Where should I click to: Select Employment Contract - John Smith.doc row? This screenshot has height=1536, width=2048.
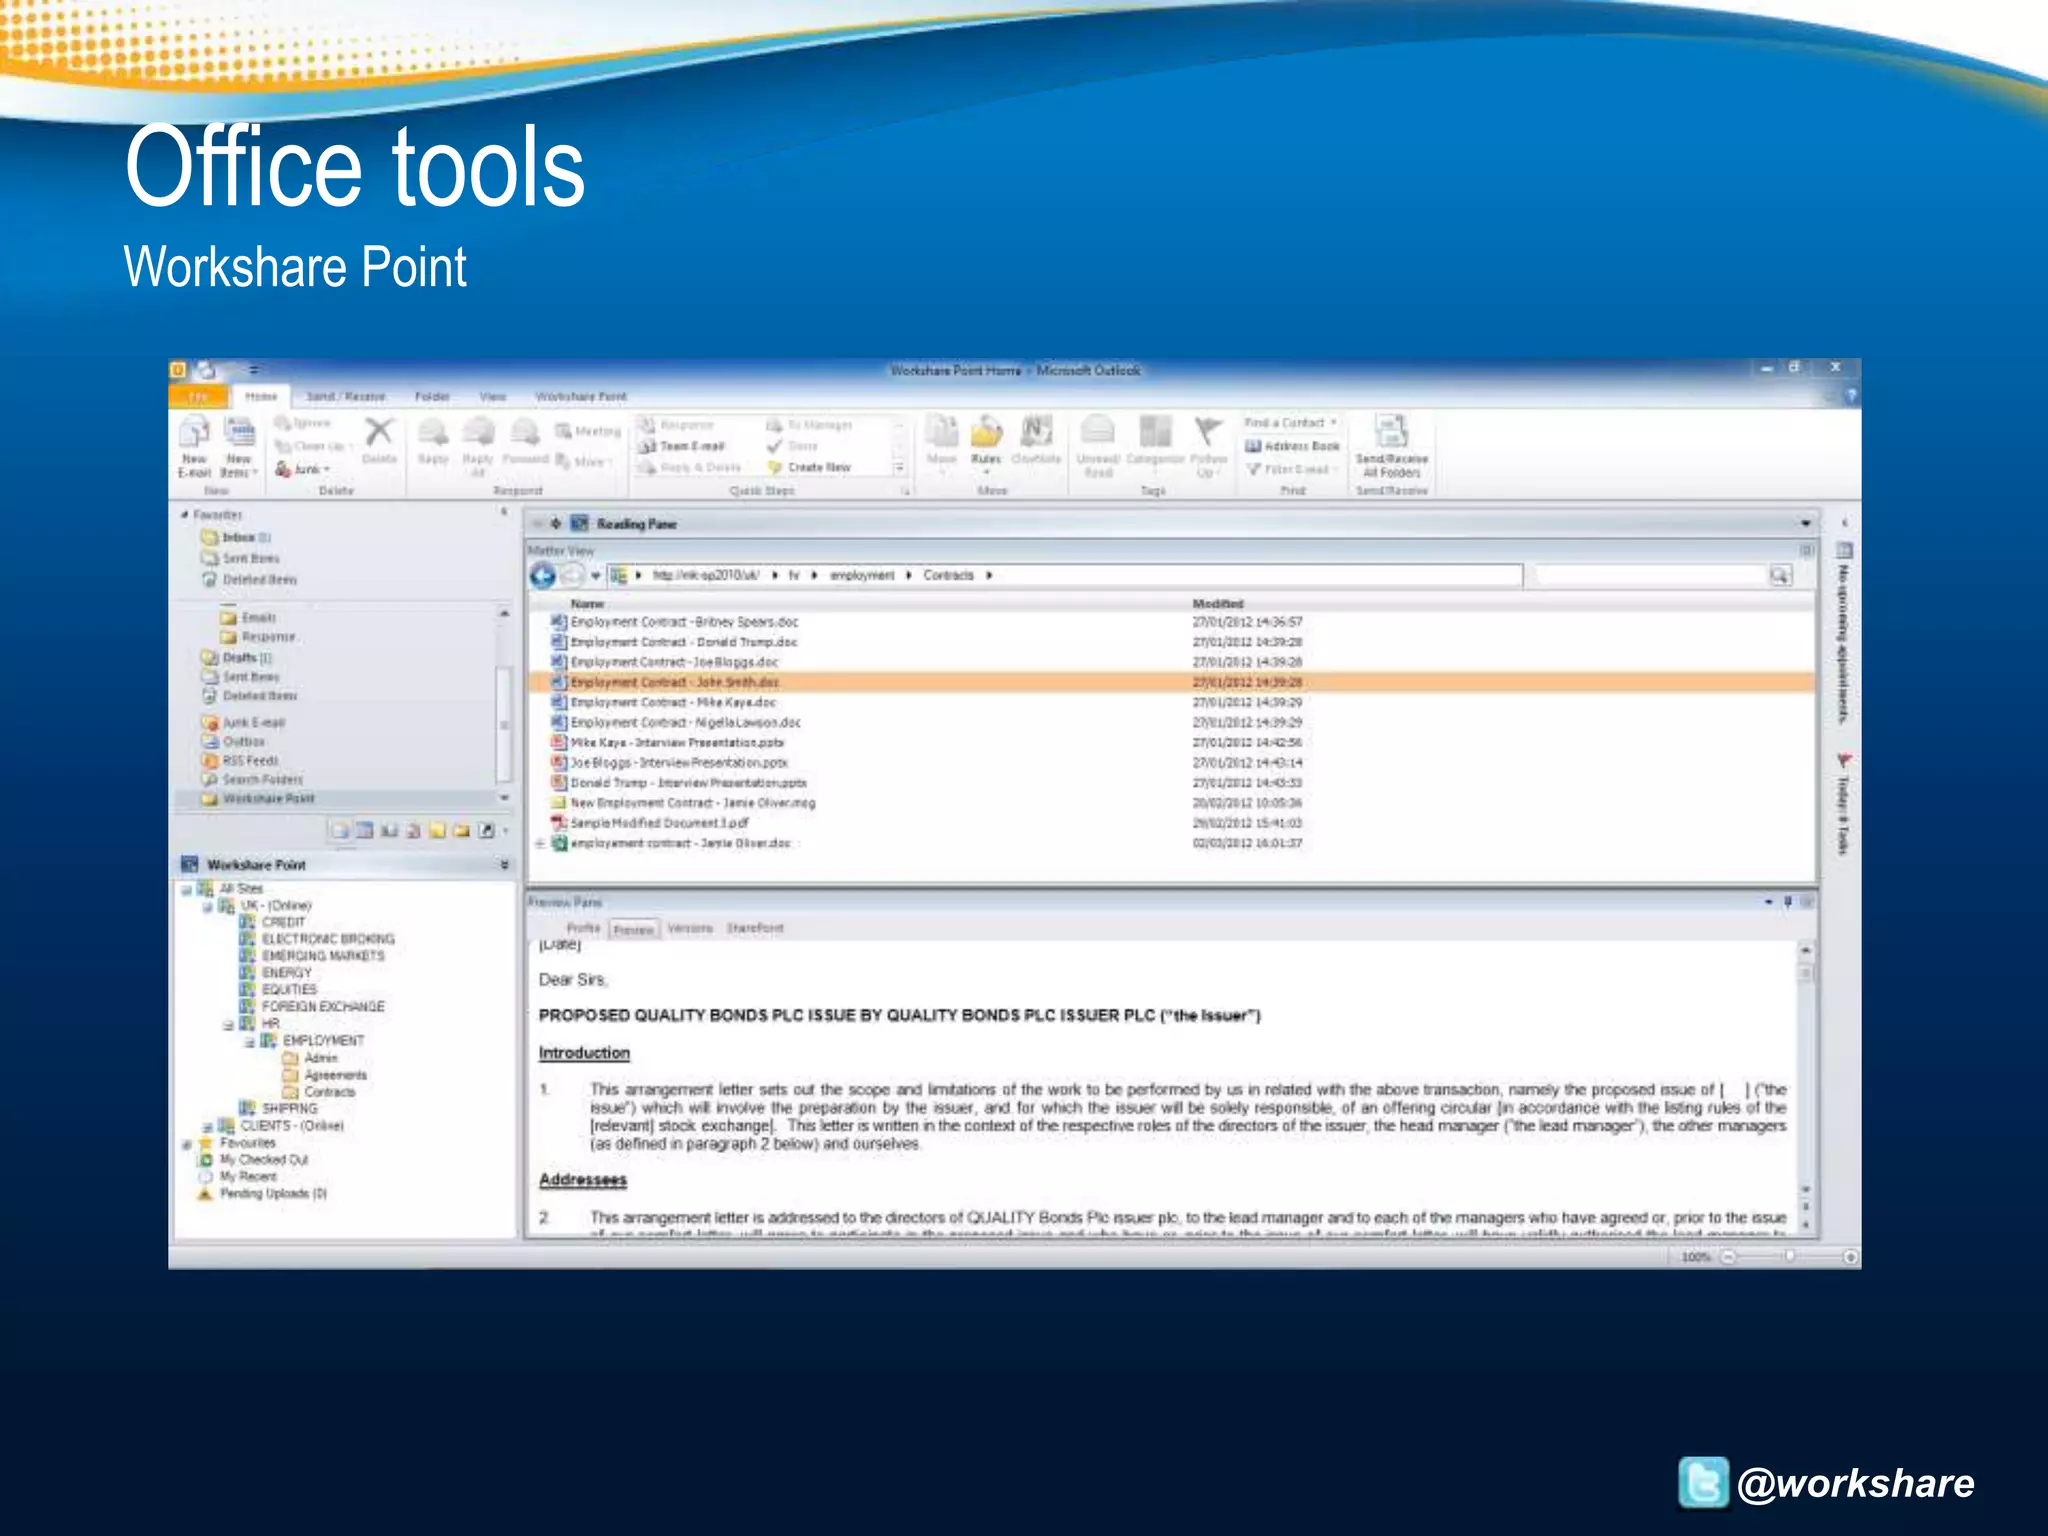[x=1172, y=683]
